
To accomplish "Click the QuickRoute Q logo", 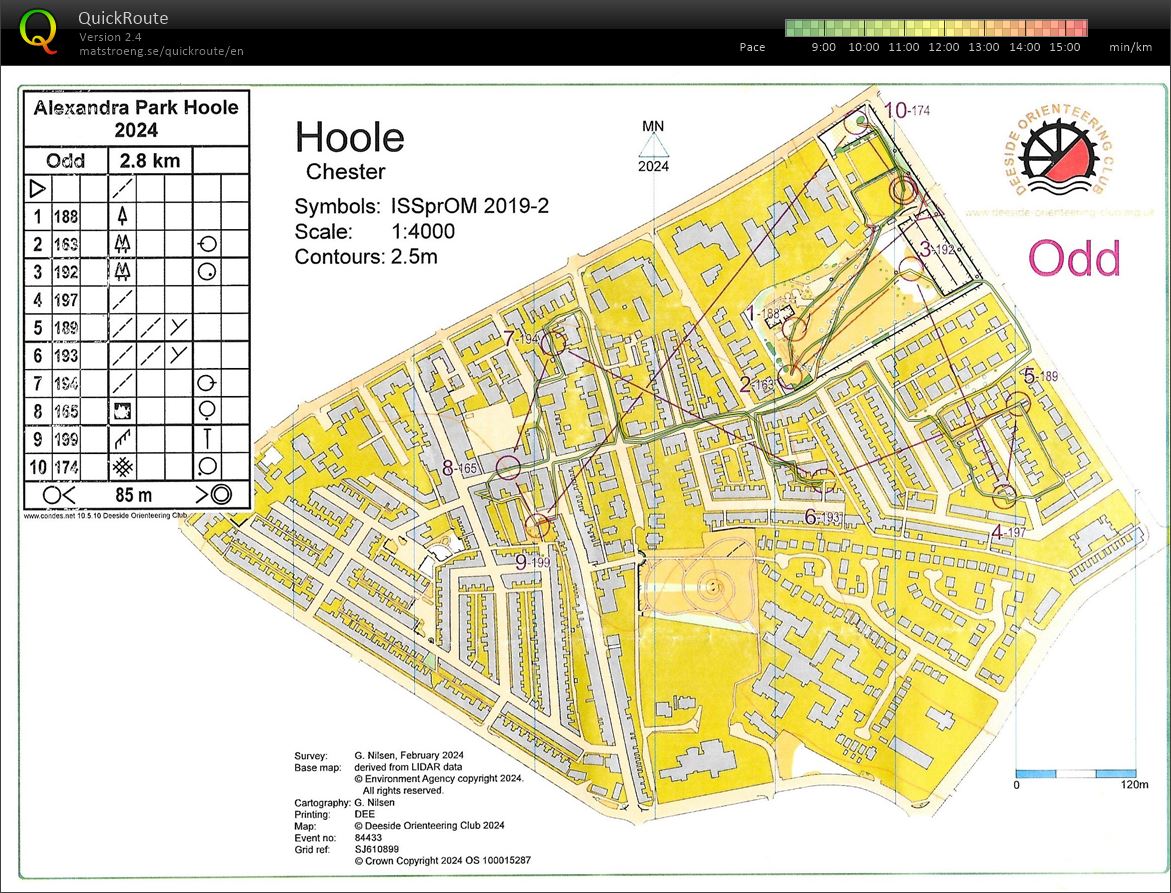I will click(37, 31).
